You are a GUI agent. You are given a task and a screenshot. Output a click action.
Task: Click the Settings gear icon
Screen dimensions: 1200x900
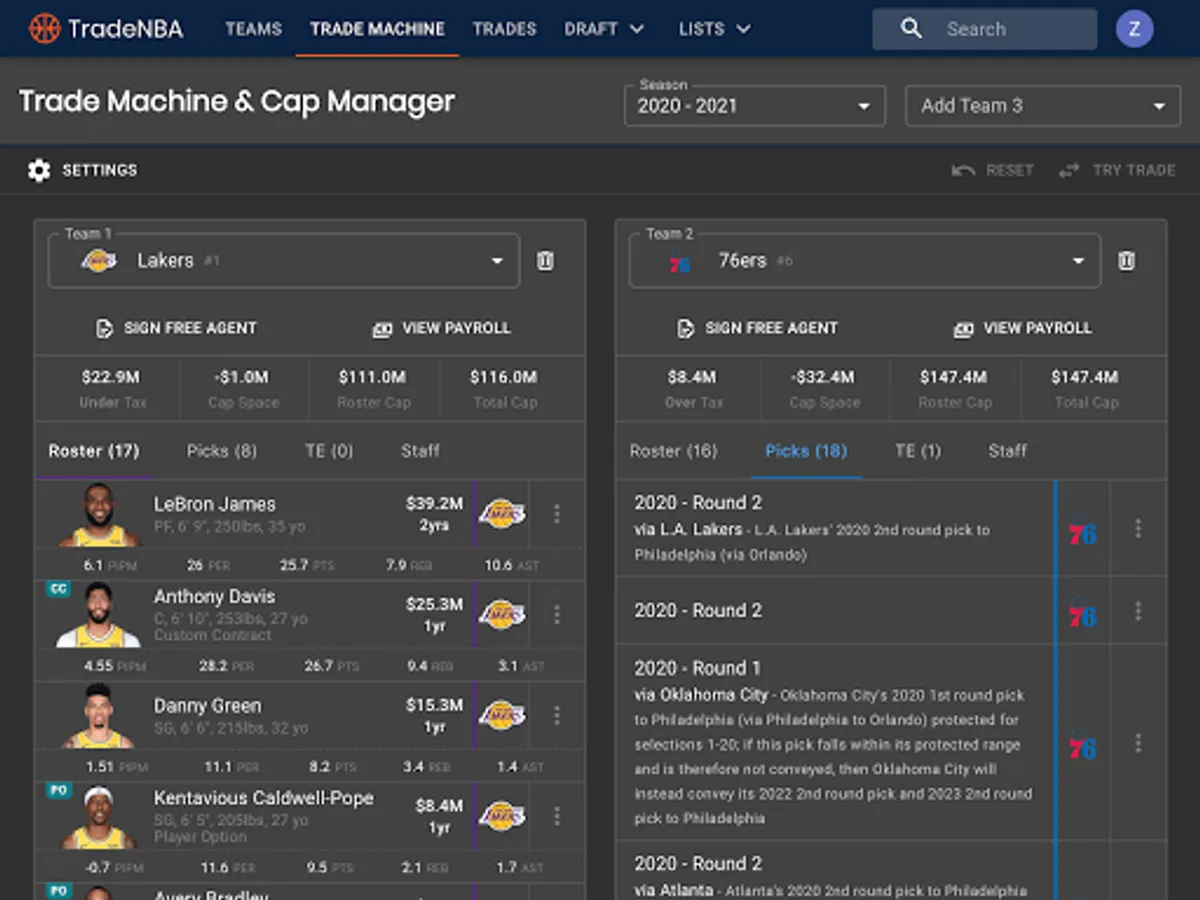[39, 170]
